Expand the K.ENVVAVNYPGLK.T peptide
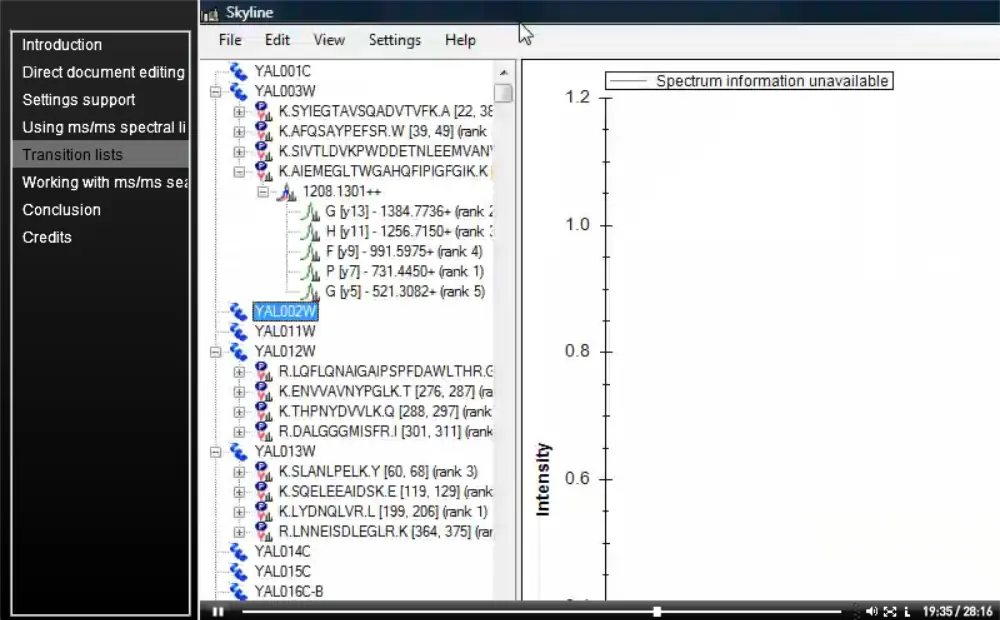The image size is (1000, 620). click(x=239, y=392)
